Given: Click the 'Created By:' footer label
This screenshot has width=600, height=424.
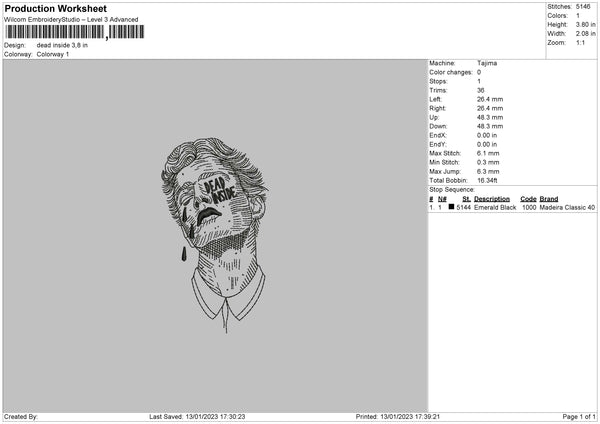Looking at the screenshot, I should click(21, 417).
